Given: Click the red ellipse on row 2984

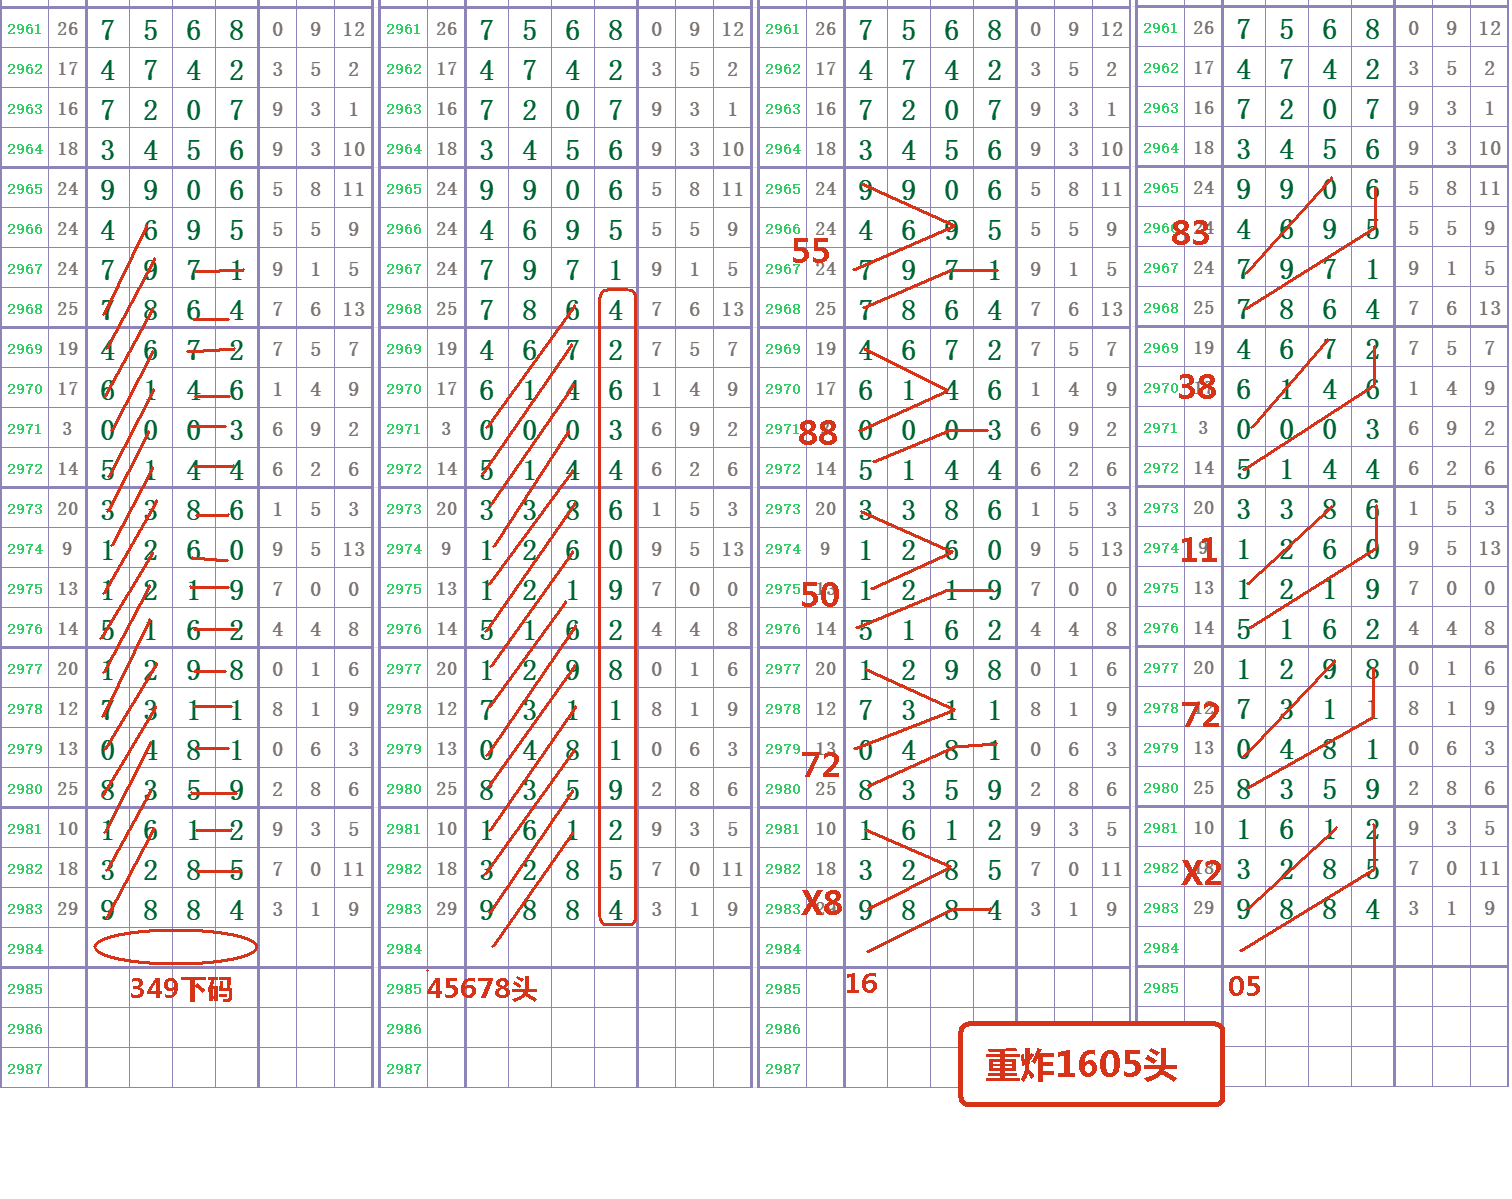Looking at the screenshot, I should pyautogui.click(x=175, y=945).
